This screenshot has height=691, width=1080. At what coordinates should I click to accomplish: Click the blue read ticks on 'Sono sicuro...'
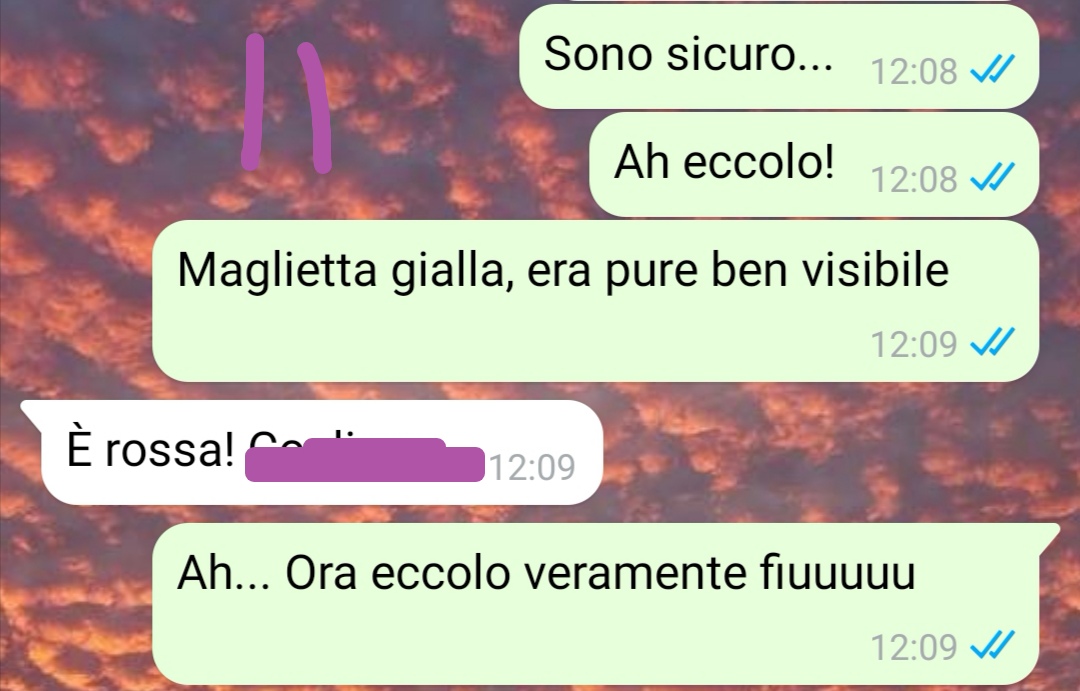[x=992, y=69]
